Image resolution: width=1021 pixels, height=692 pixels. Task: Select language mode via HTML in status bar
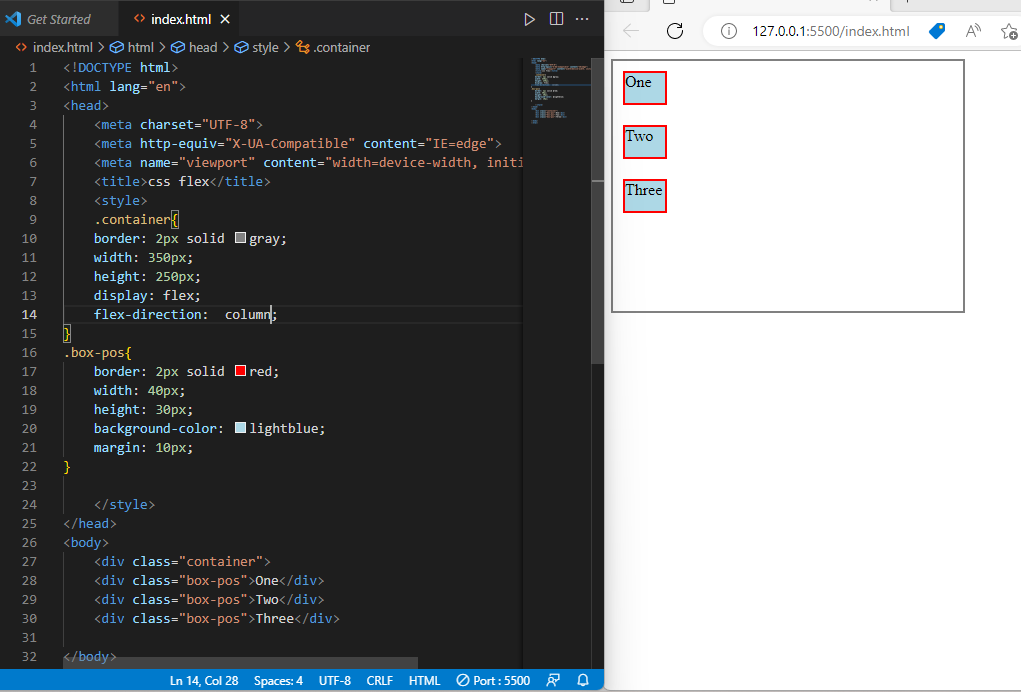pos(424,680)
